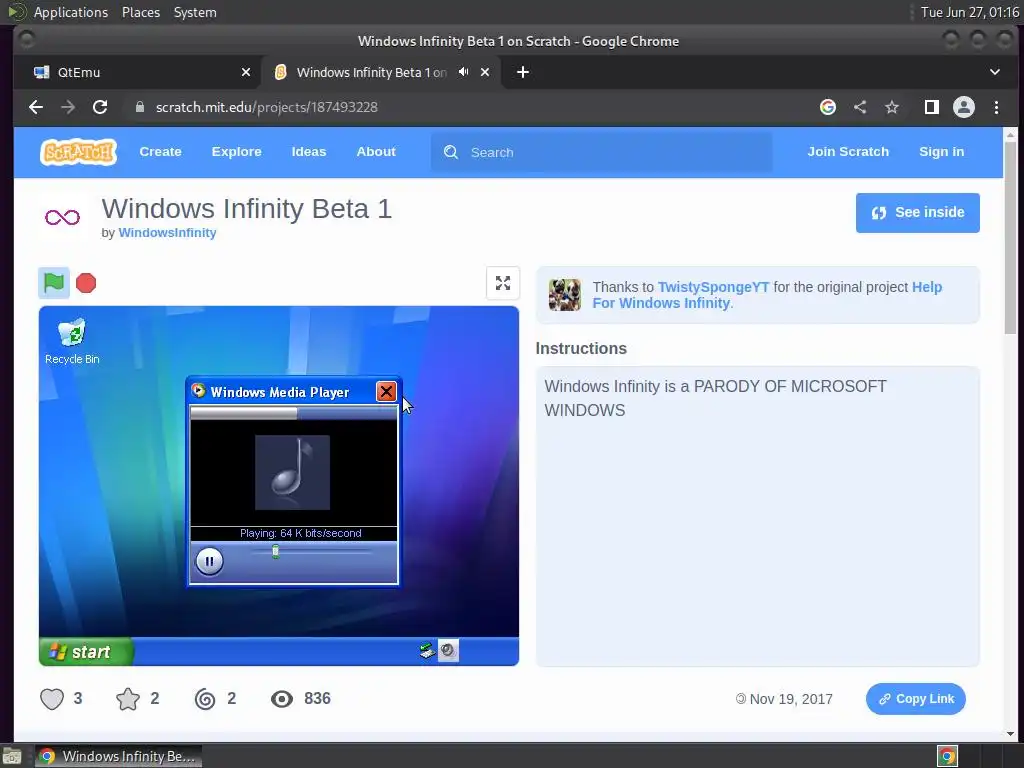The image size is (1024, 768).
Task: Open TwistySpongeYT profile link
Action: coord(713,287)
